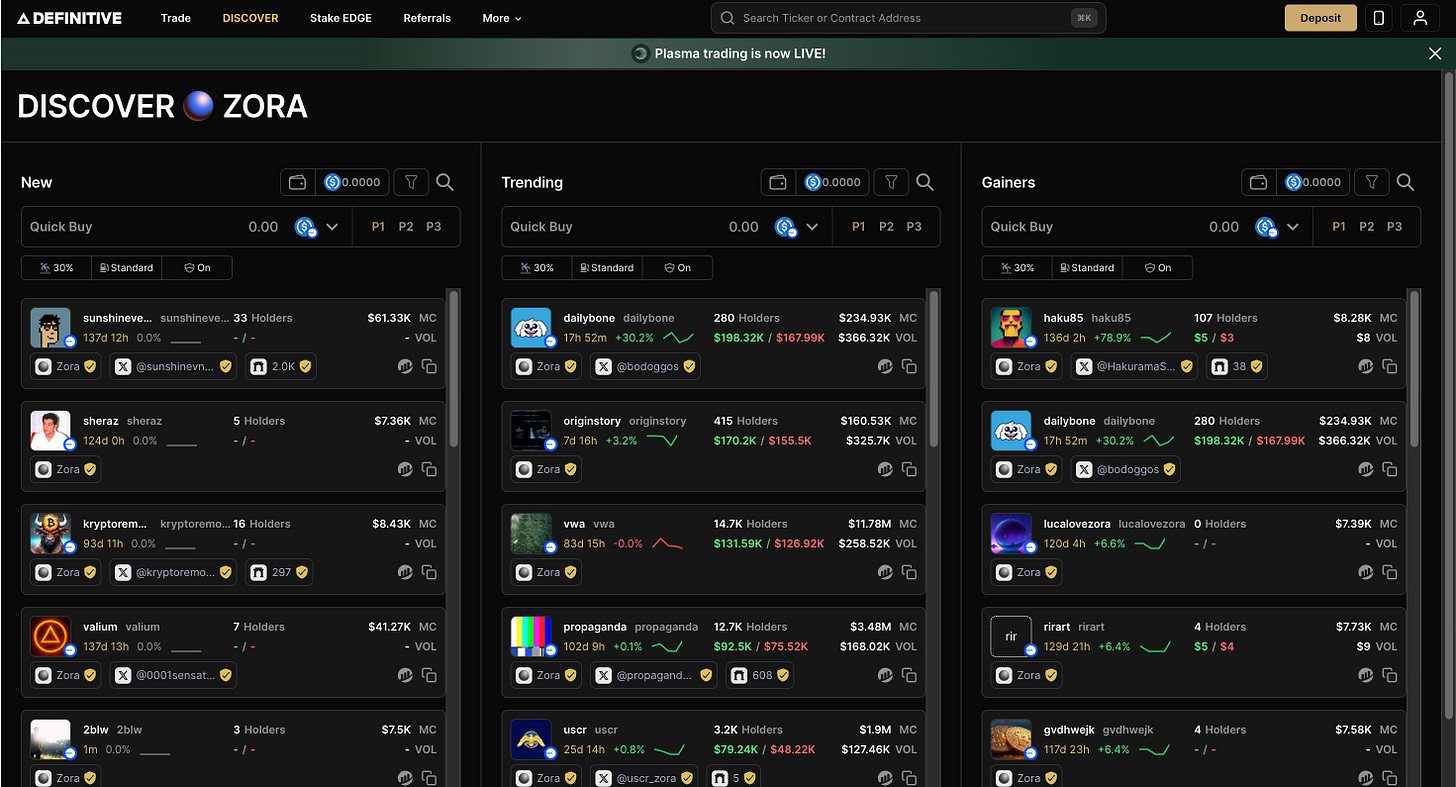Screen dimensions: 1456x787
Task: Open @bodoggos X link on Trending dailybone
Action: [x=645, y=366]
